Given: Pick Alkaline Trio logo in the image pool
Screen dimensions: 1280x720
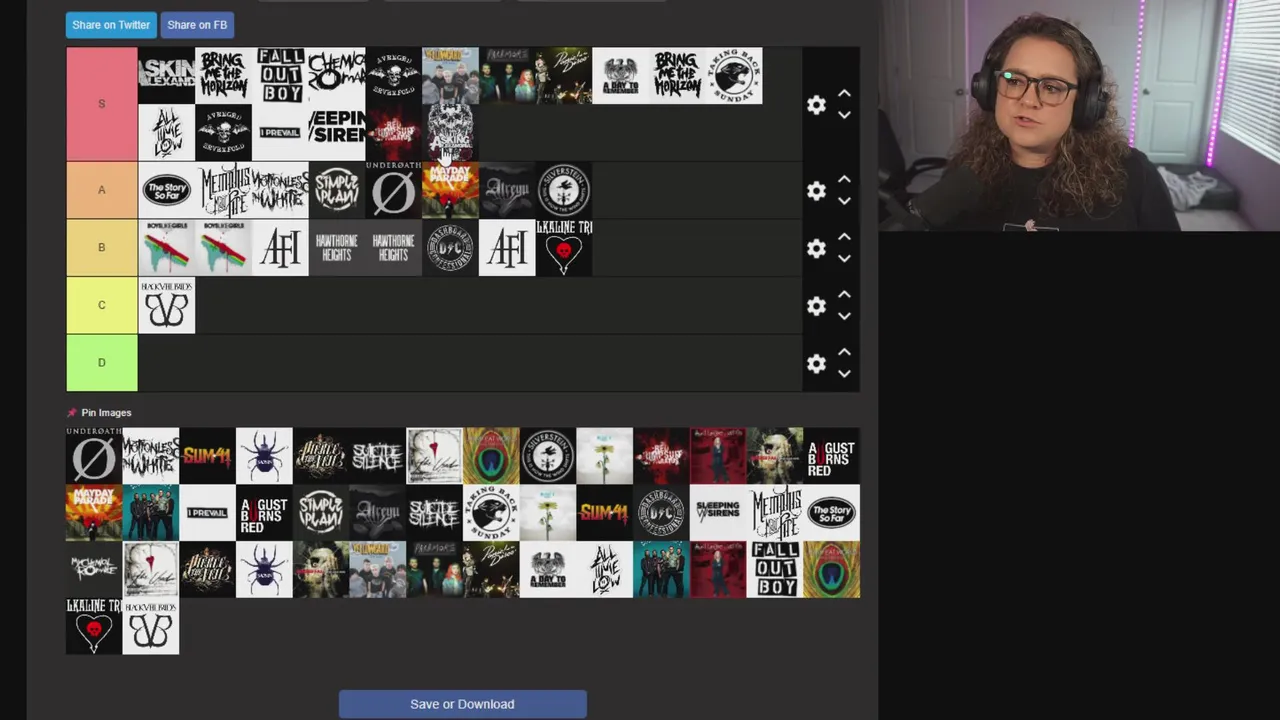Looking at the screenshot, I should click(94, 626).
